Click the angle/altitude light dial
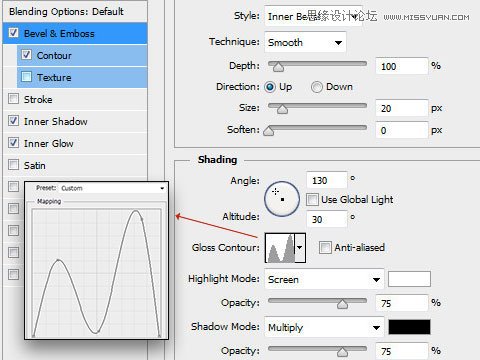Screen dimensions: 480x360 click(282, 199)
